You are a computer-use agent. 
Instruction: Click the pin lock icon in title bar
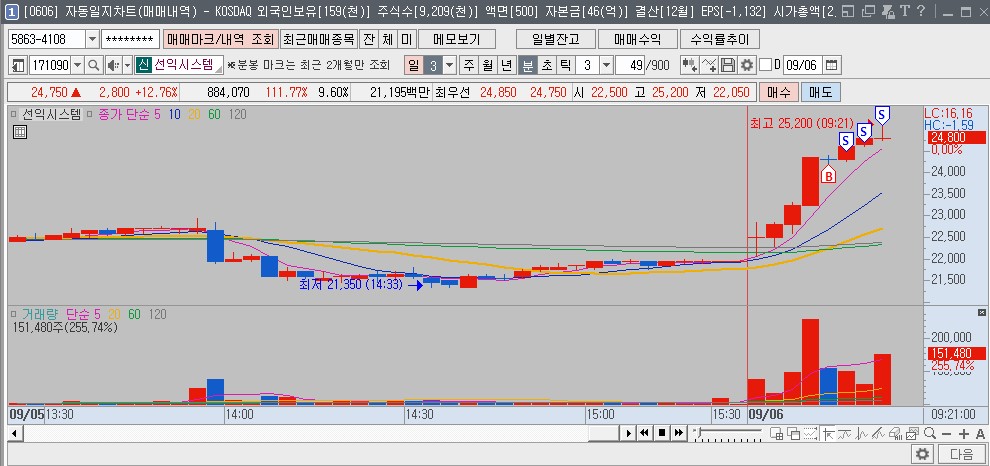point(888,11)
